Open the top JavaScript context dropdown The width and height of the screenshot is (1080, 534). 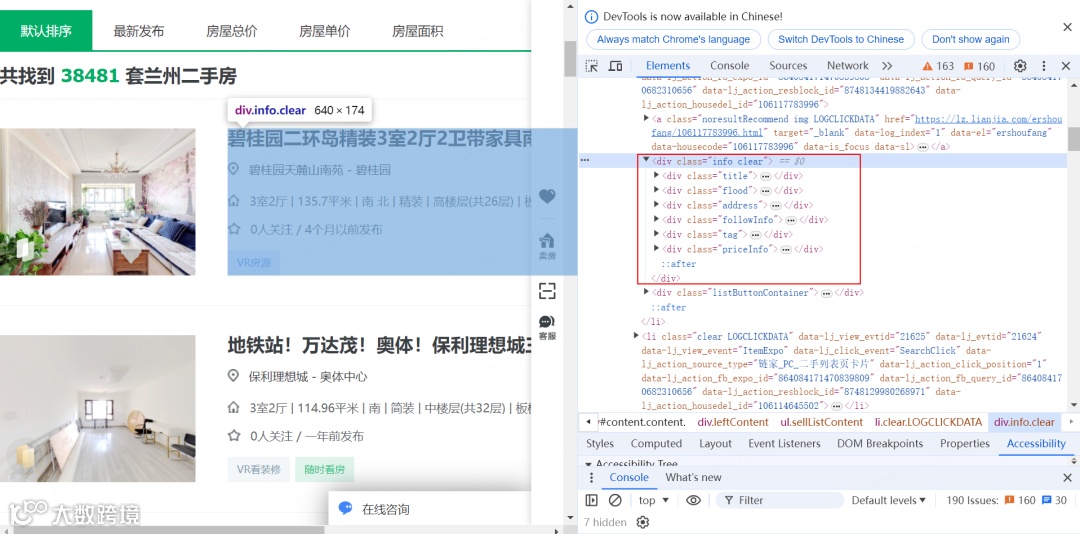(x=654, y=500)
